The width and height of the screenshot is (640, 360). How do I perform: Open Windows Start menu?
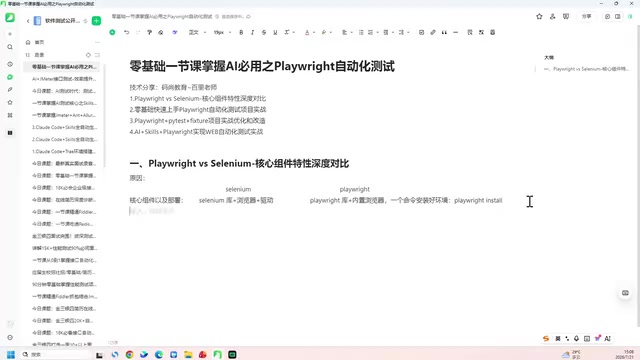pos(11,354)
